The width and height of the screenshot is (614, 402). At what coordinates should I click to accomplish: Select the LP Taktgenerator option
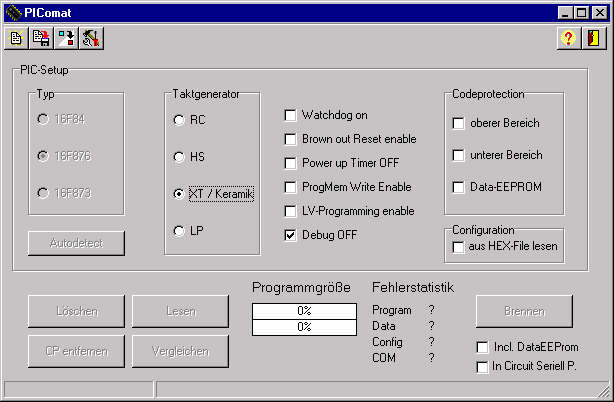click(179, 231)
